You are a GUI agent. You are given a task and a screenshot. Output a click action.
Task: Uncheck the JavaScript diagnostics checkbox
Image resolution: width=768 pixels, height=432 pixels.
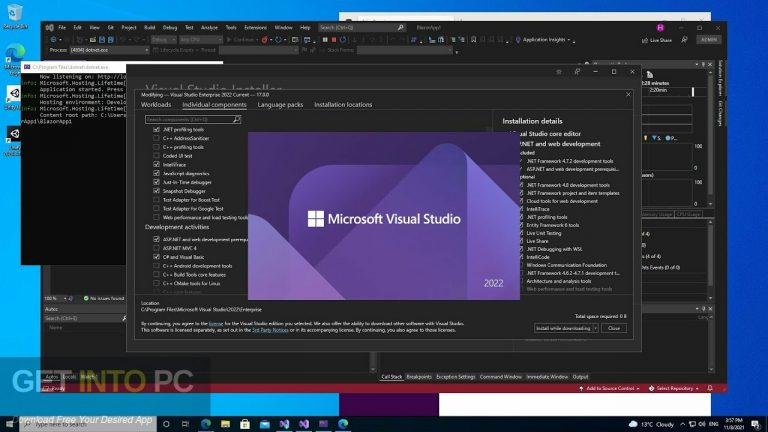156,173
